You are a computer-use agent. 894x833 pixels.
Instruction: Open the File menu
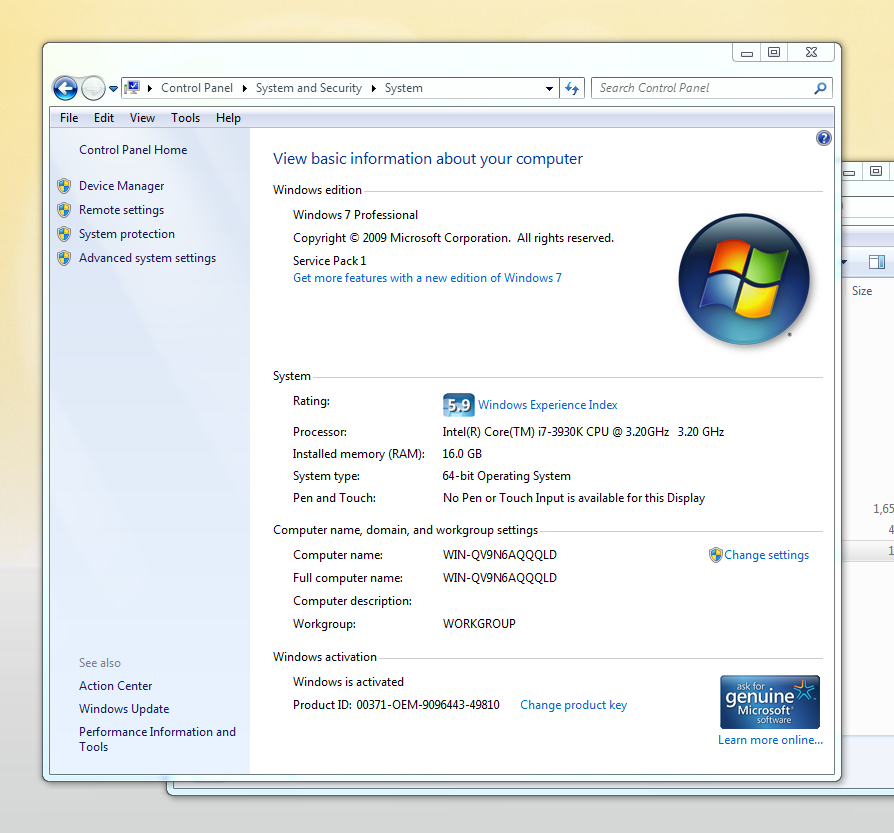[69, 118]
